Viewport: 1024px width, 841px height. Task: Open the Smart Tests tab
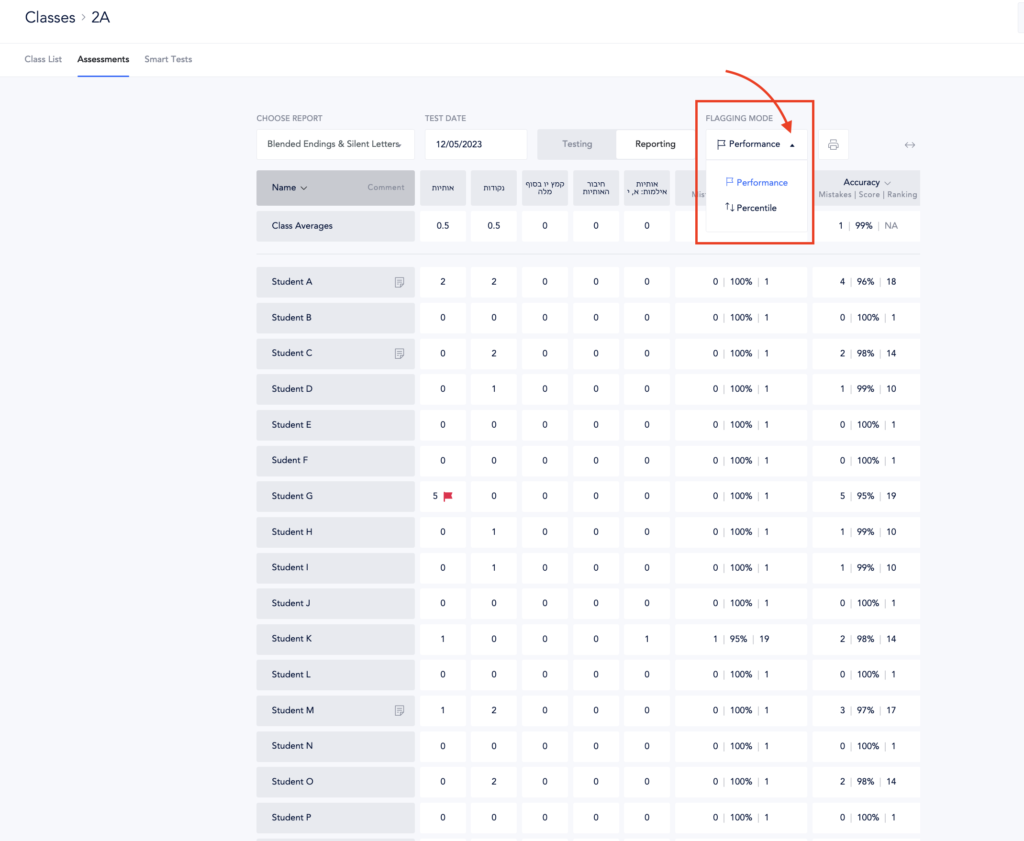[168, 59]
